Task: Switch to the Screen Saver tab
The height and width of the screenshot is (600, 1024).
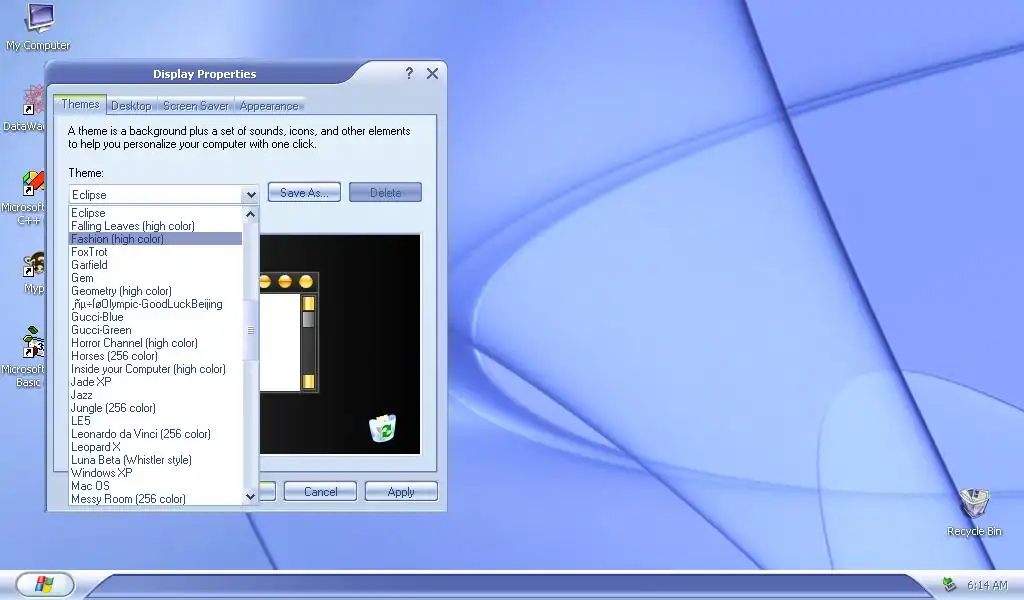Action: point(196,106)
